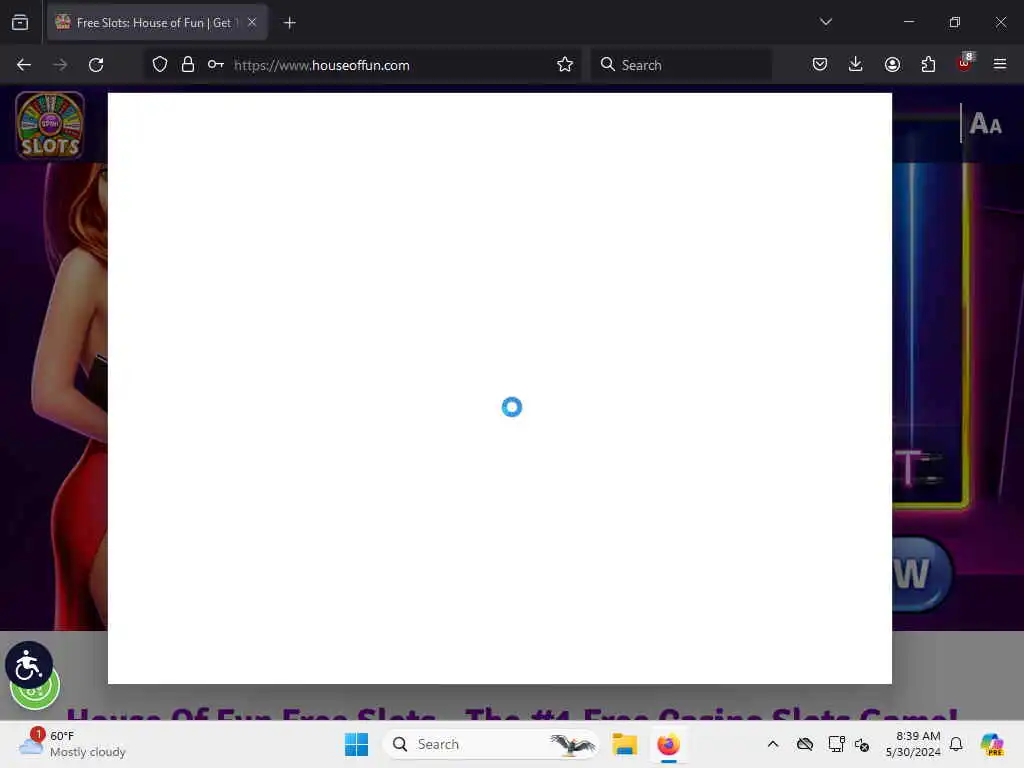The height and width of the screenshot is (768, 1024).
Task: Minimize the Firefox window
Action: [909, 22]
